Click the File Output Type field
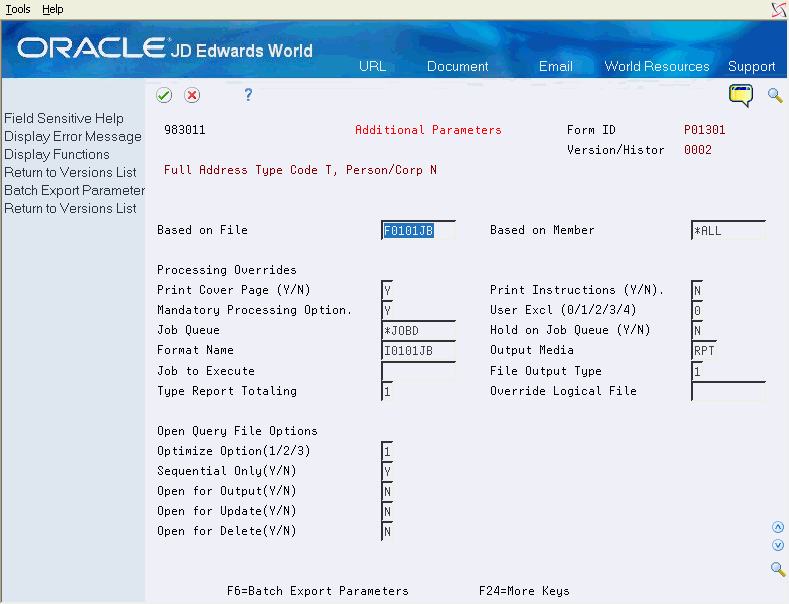789x604 pixels. click(x=697, y=371)
